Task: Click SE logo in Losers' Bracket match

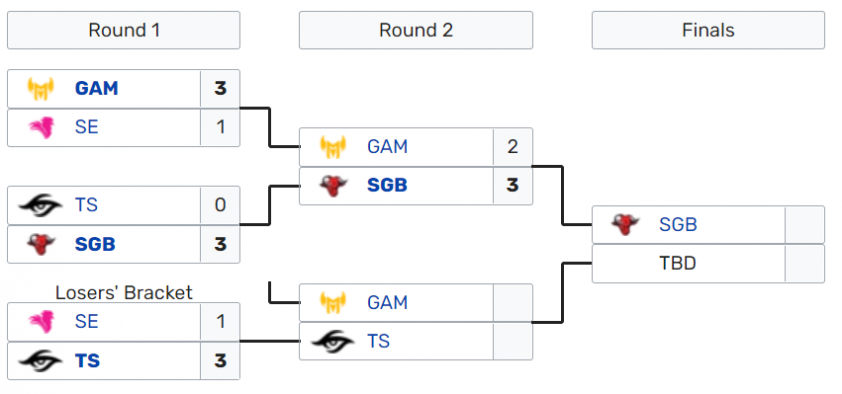Action: click(x=41, y=322)
